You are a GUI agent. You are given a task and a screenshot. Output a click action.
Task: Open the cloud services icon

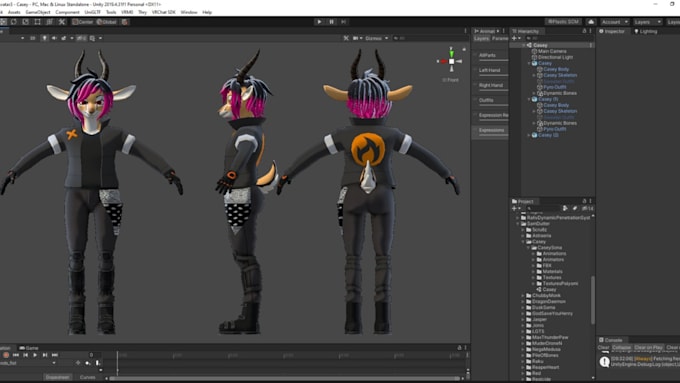pos(591,22)
